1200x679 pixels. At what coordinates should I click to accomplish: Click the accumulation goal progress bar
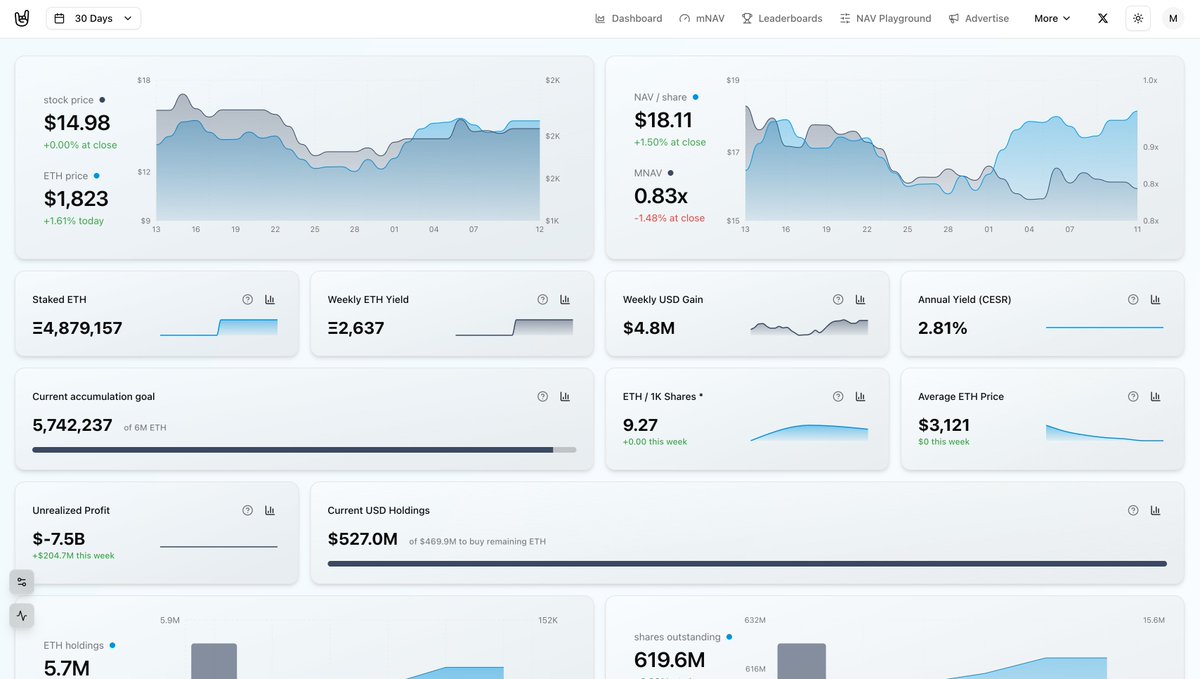point(304,450)
